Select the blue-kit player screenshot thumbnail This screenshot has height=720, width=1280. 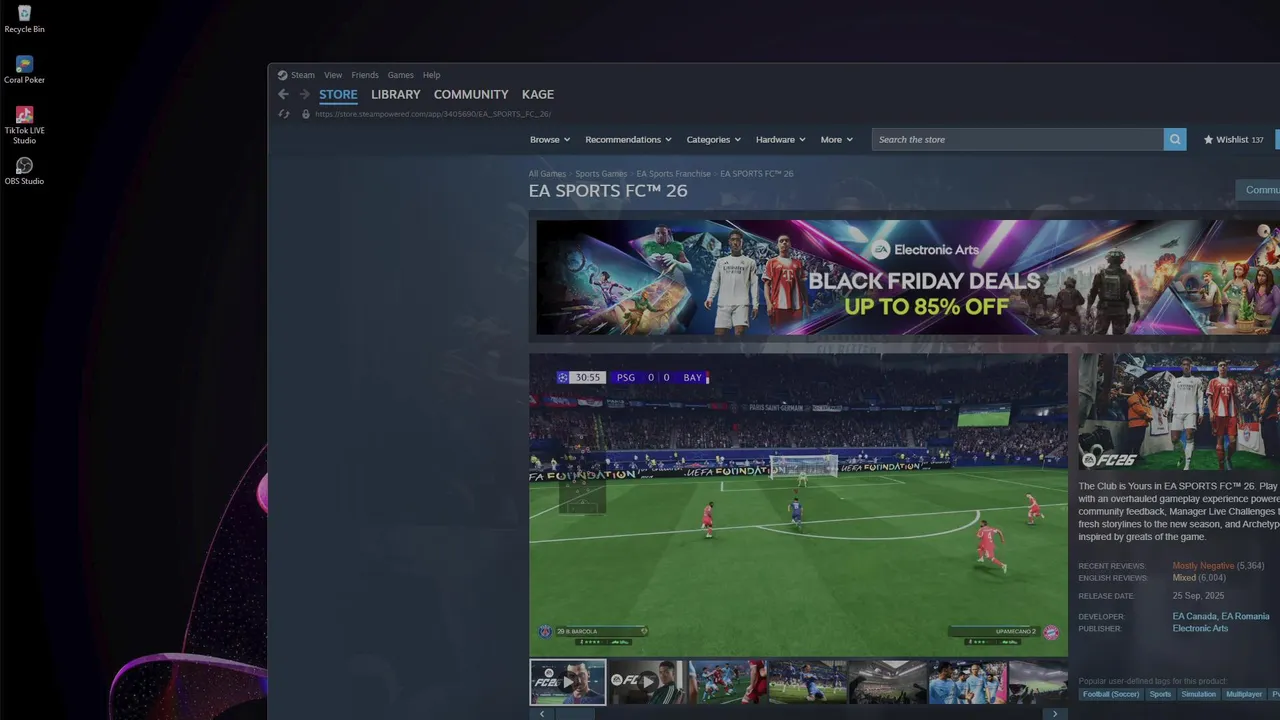point(808,681)
